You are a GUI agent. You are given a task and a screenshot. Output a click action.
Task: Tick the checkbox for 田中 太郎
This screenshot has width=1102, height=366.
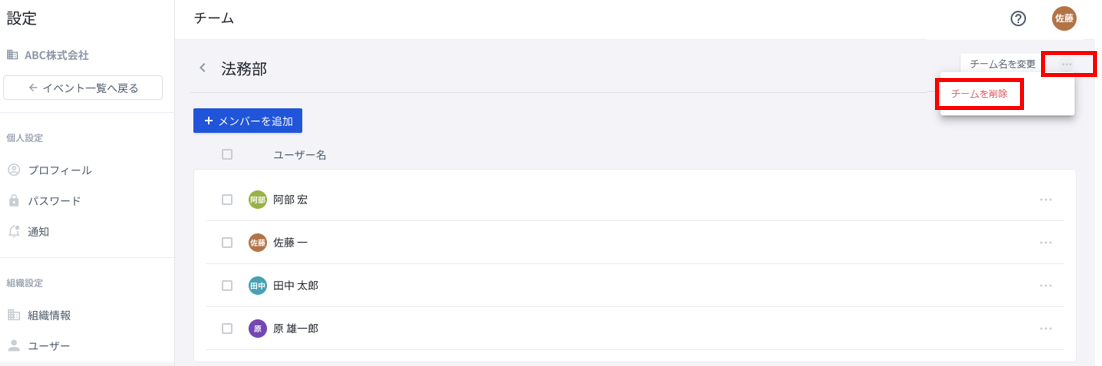pos(227,285)
